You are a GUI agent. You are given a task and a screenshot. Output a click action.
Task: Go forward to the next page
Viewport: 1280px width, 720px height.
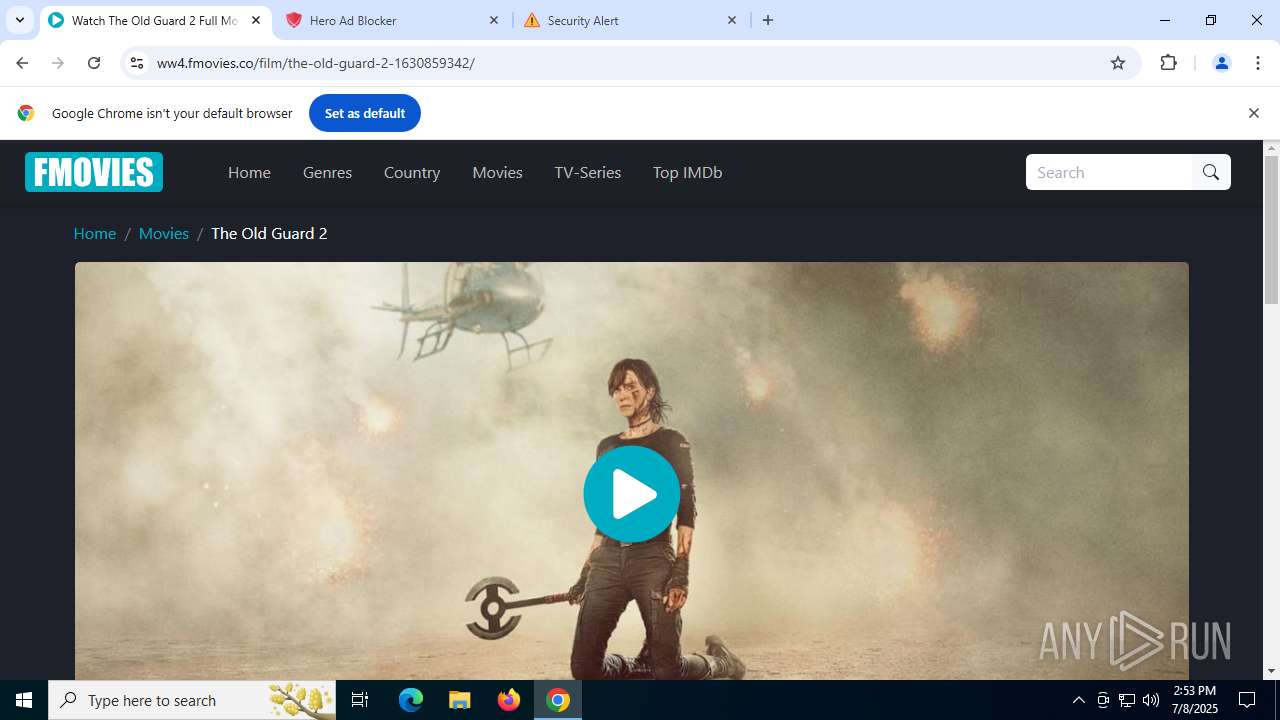58,63
